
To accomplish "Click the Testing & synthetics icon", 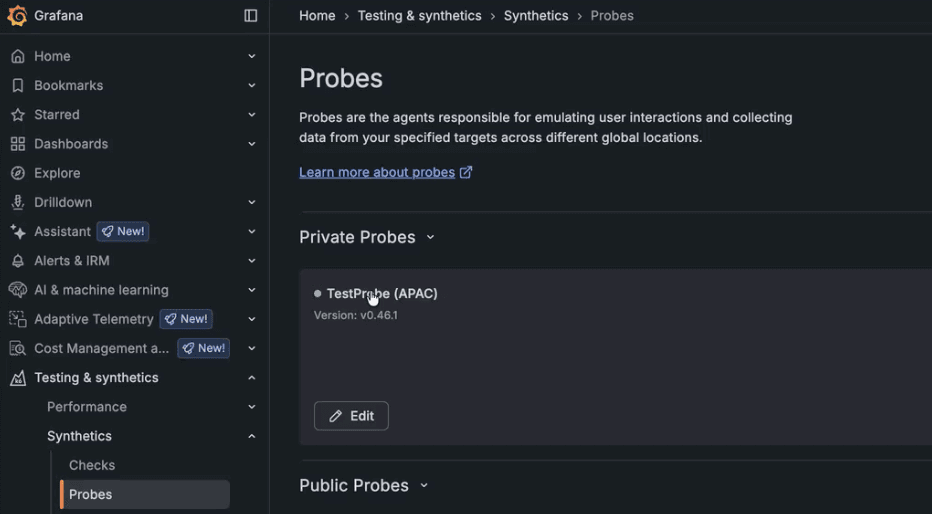I will (18, 378).
